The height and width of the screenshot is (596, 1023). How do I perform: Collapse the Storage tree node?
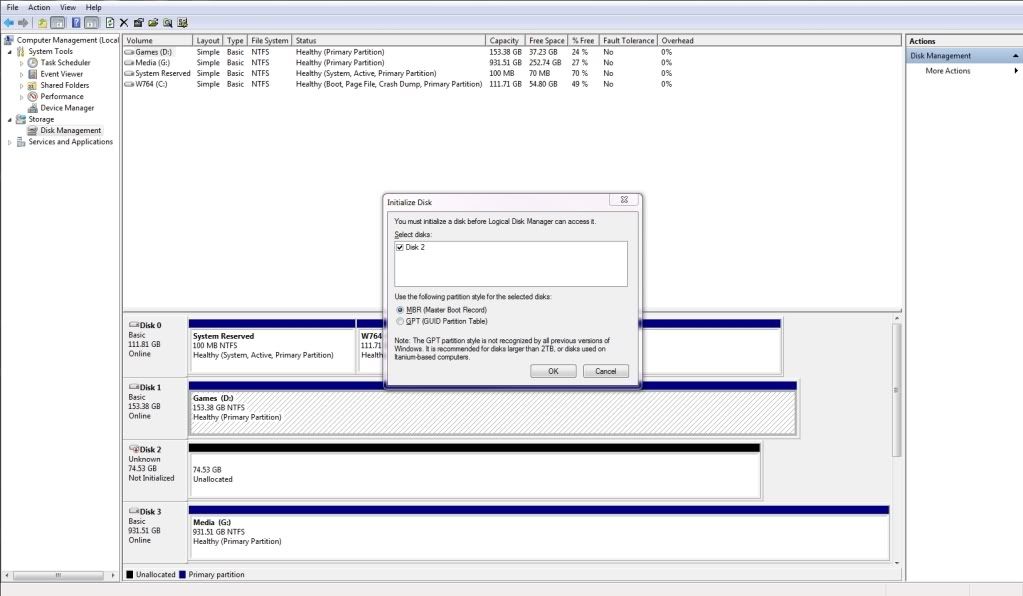pos(10,119)
